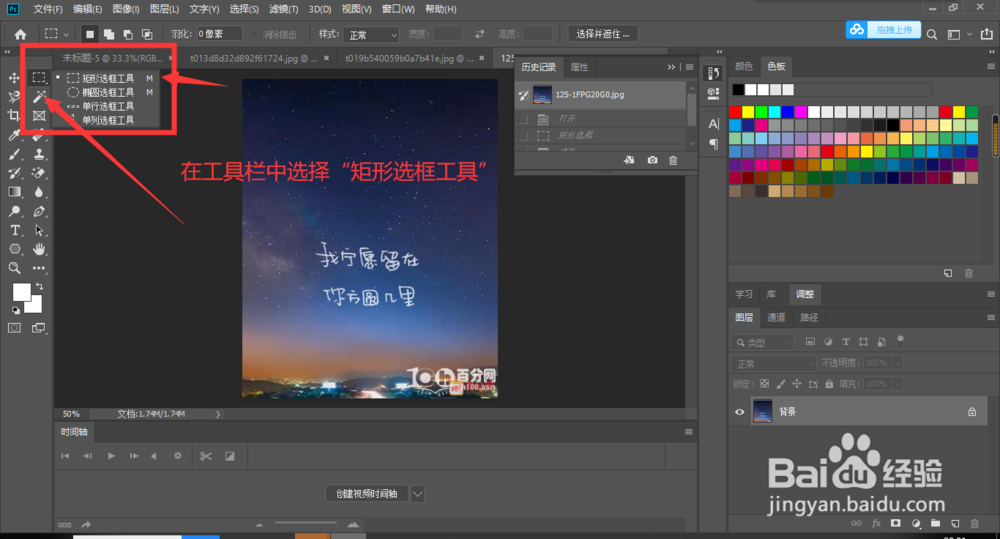The image size is (1000, 539).
Task: Open the Paragraph panel icon
Action: 714,144
